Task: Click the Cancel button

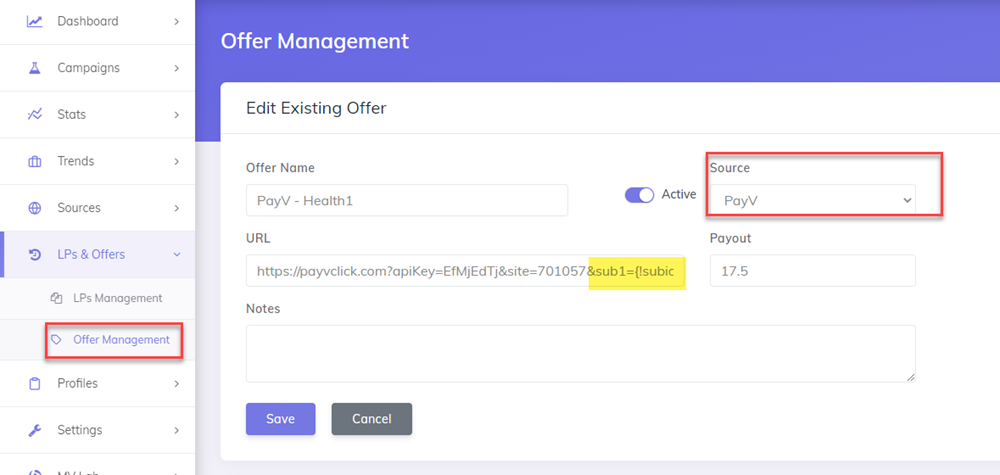Action: (372, 419)
